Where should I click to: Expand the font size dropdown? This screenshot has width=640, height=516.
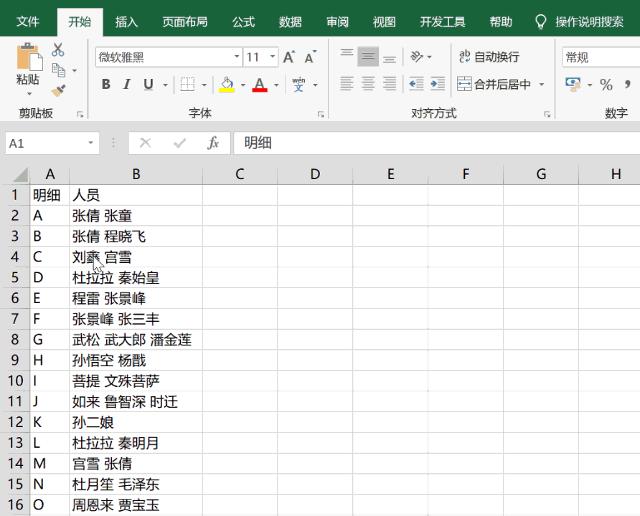(x=272, y=58)
